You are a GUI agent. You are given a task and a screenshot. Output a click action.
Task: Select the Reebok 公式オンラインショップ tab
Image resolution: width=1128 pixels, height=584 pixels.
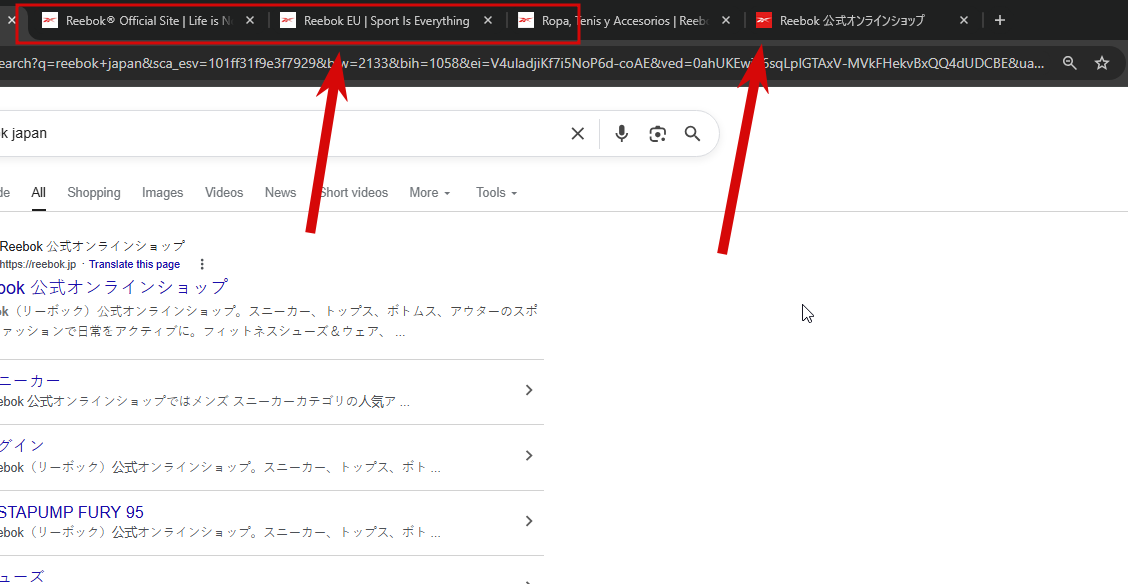(863, 21)
